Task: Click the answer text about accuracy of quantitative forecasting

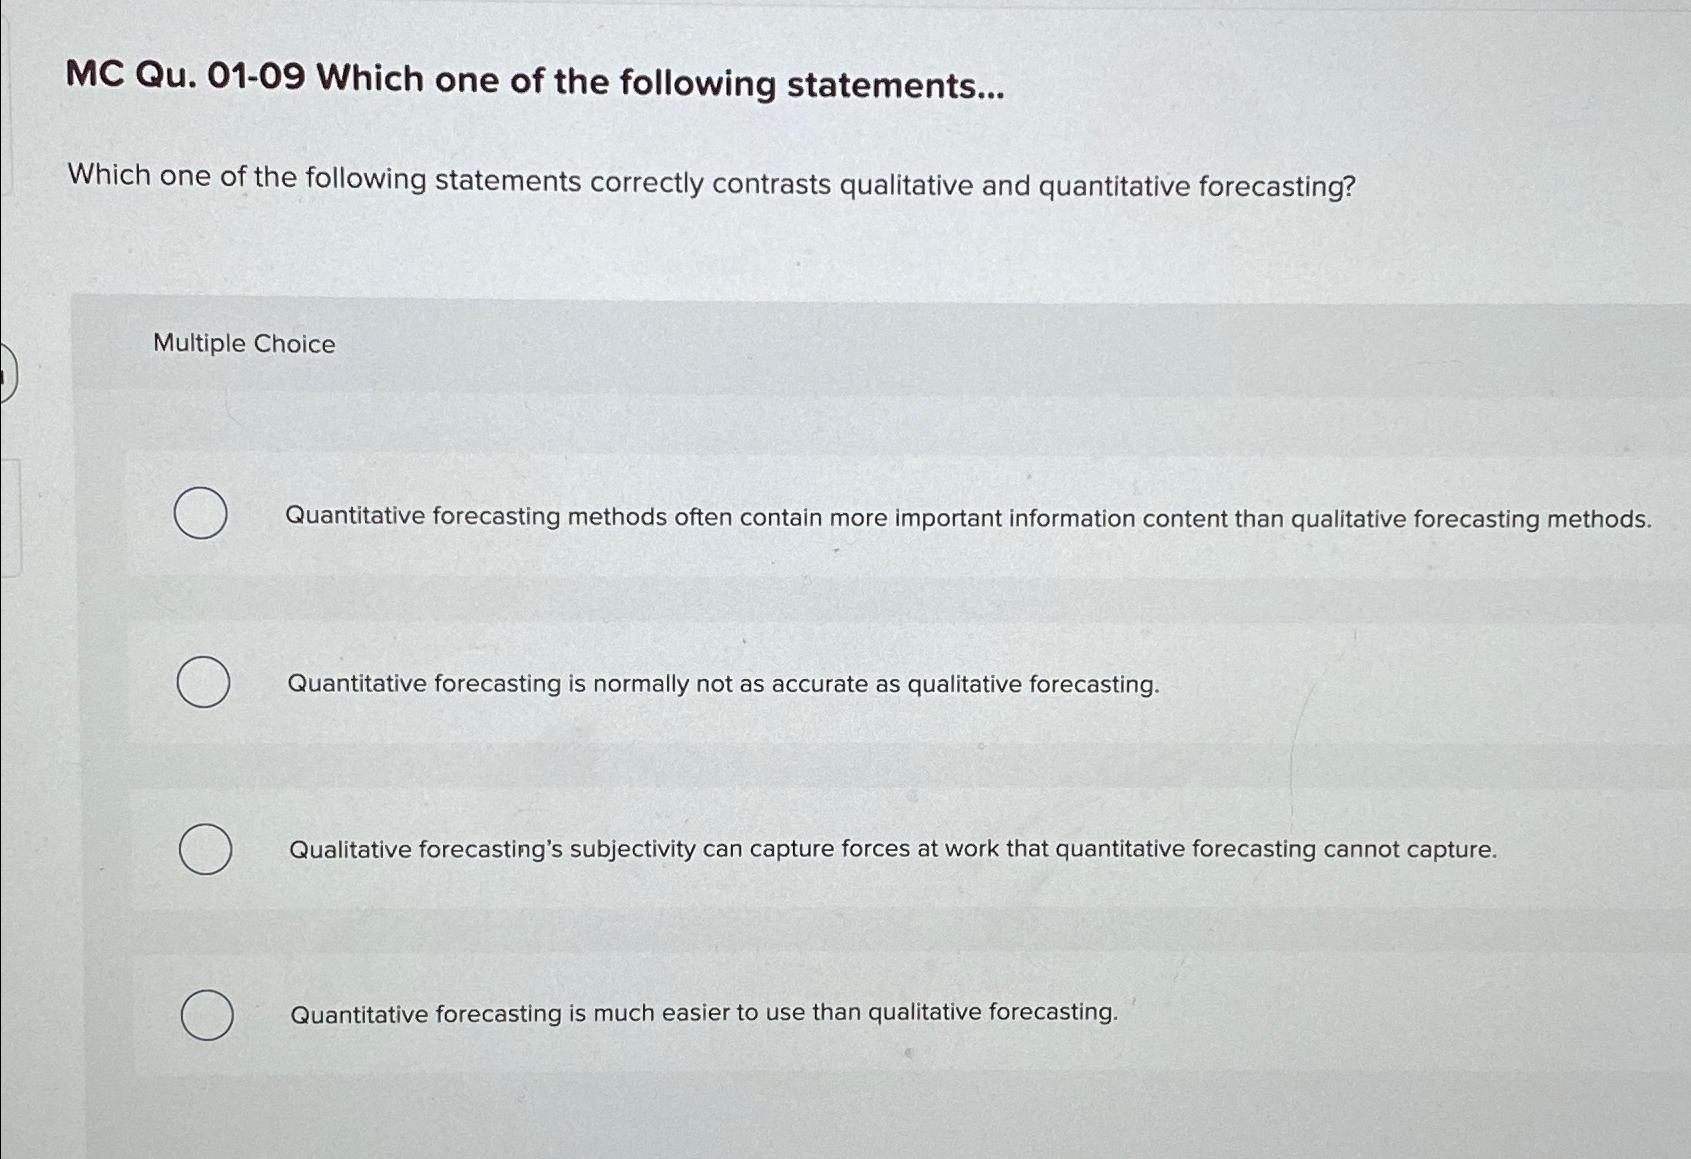Action: 722,684
